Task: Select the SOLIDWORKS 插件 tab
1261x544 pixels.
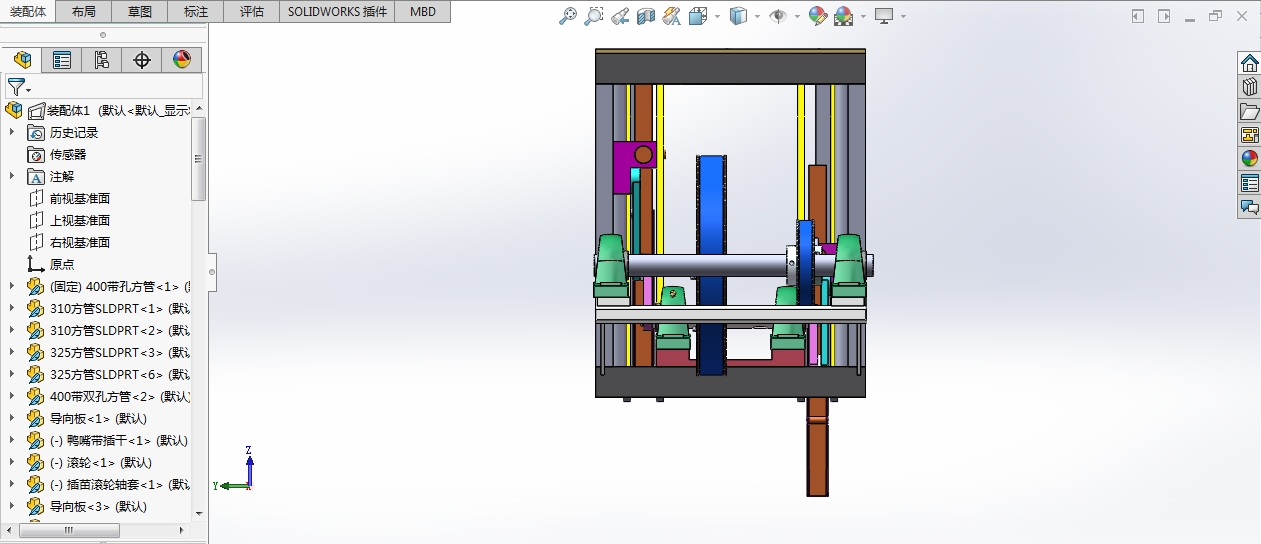Action: click(x=338, y=12)
